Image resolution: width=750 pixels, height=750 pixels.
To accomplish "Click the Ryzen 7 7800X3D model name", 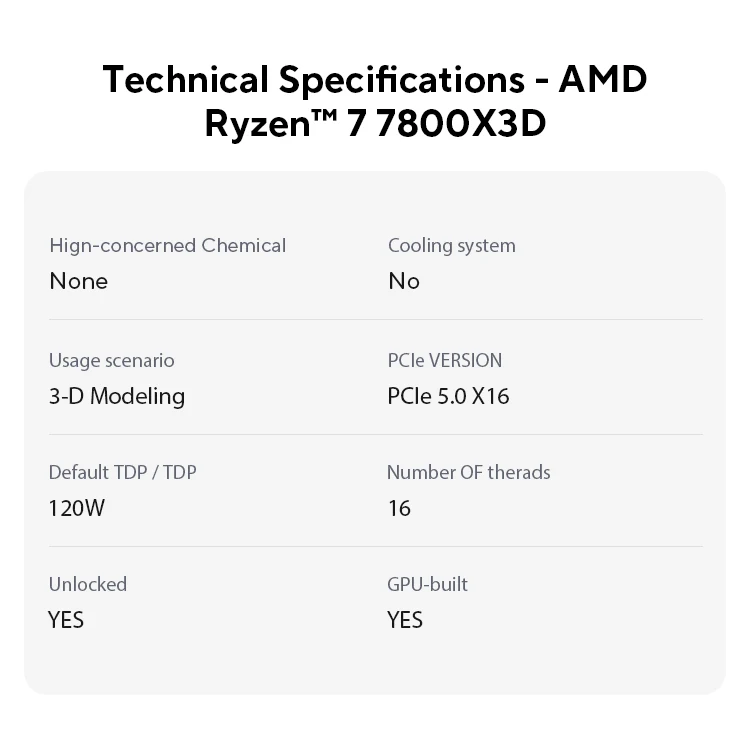I will pyautogui.click(x=375, y=123).
